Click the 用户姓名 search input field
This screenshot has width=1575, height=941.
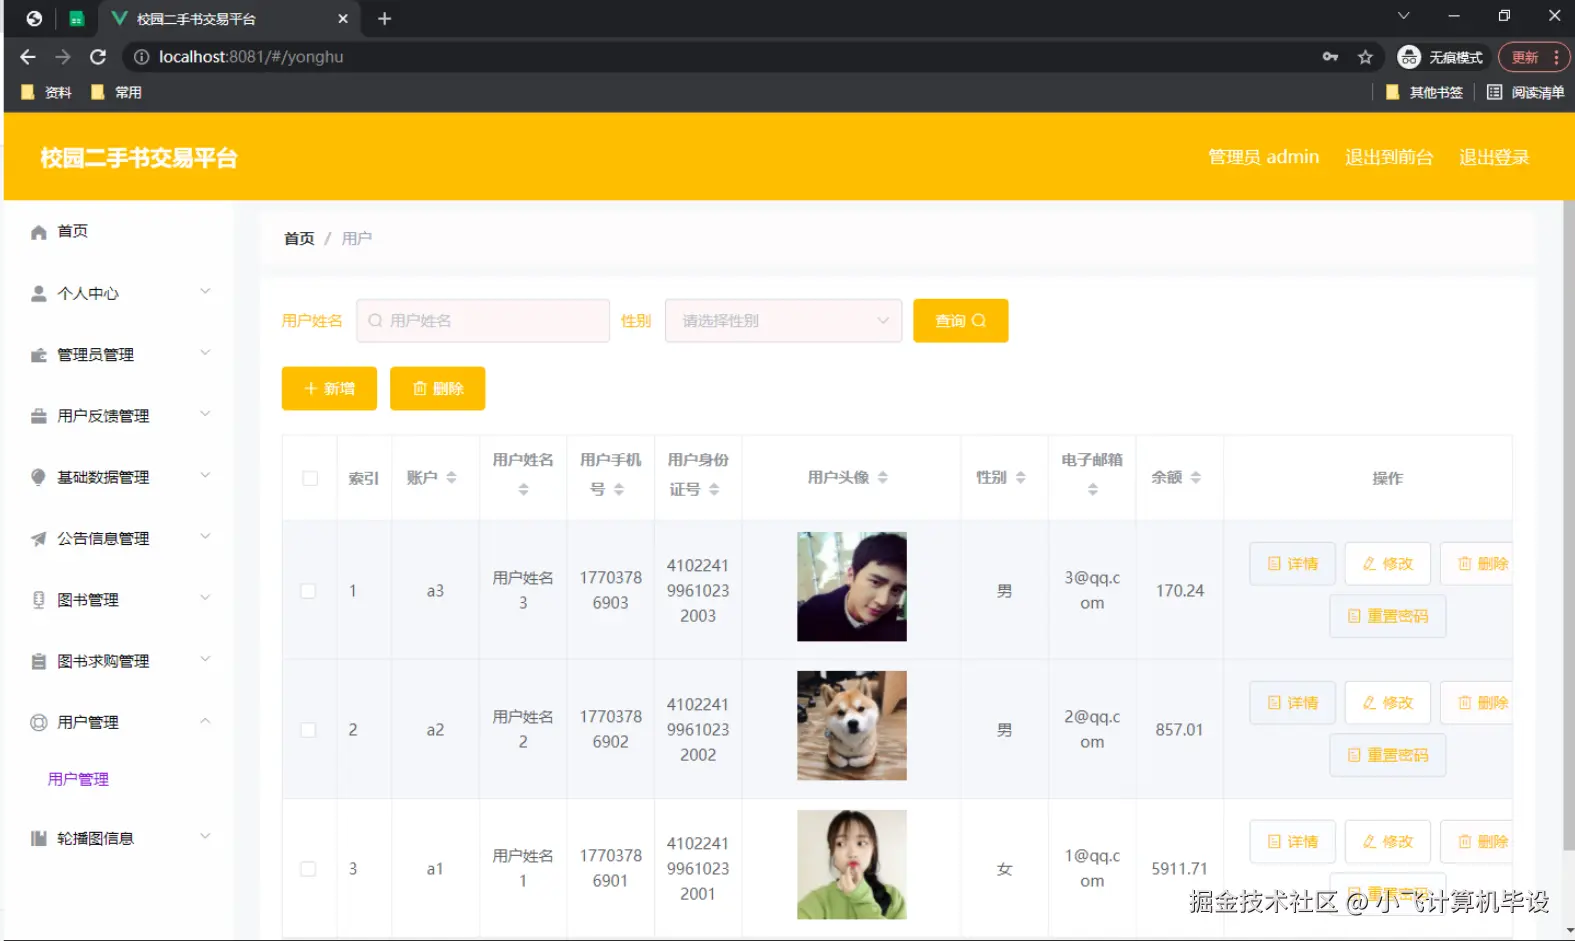click(x=483, y=321)
